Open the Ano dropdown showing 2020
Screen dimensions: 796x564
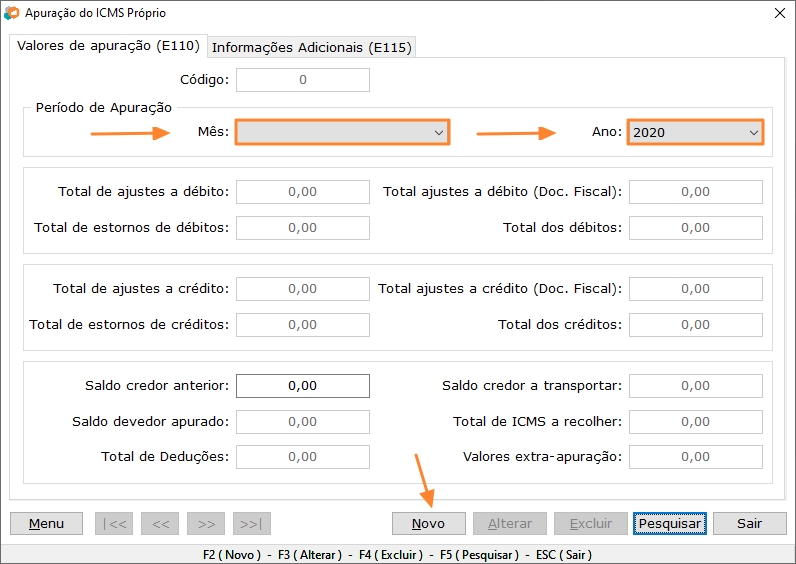[x=695, y=132]
